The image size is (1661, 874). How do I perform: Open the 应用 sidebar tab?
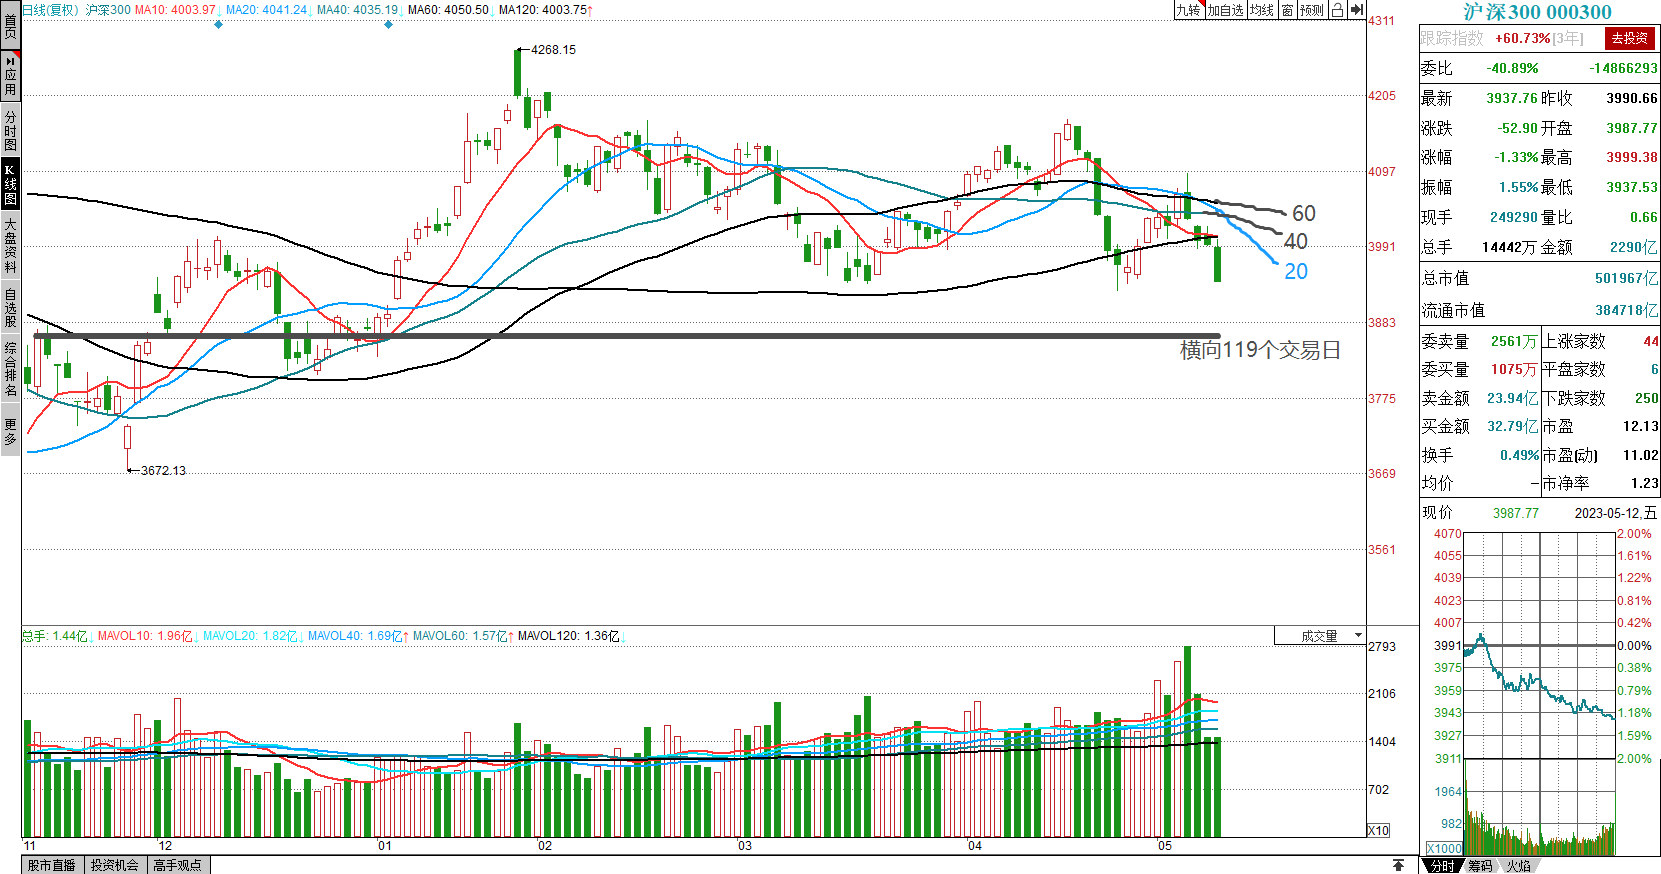10,76
